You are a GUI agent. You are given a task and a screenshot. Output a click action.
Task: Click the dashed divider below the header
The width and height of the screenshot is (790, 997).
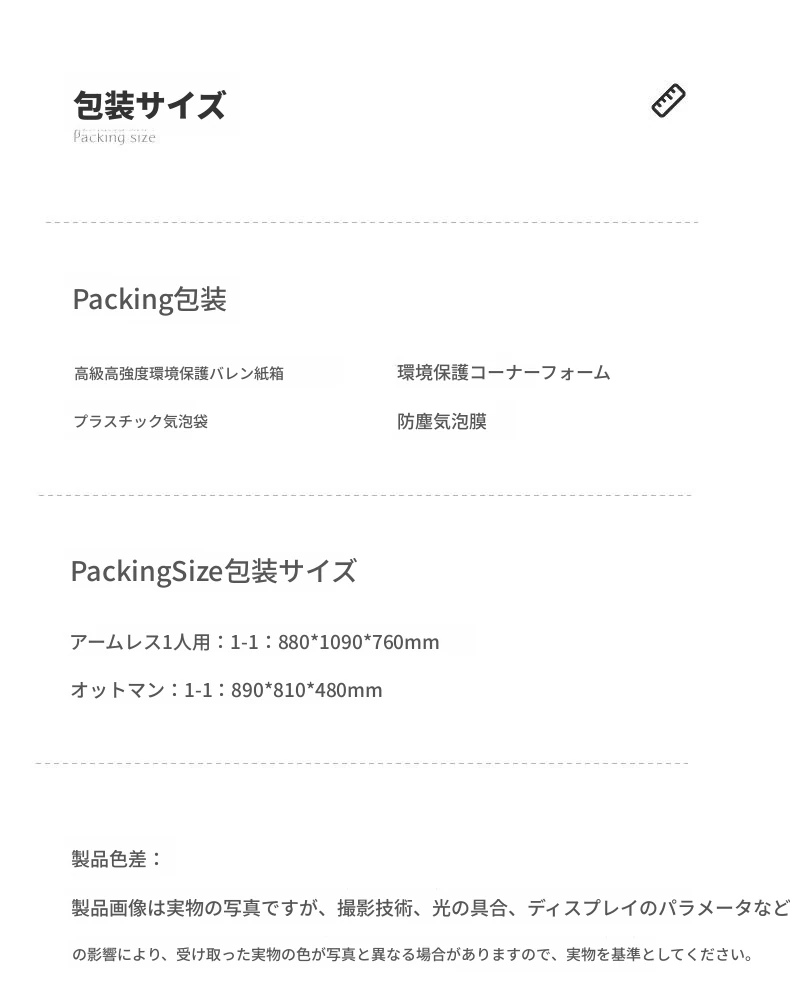coord(372,223)
